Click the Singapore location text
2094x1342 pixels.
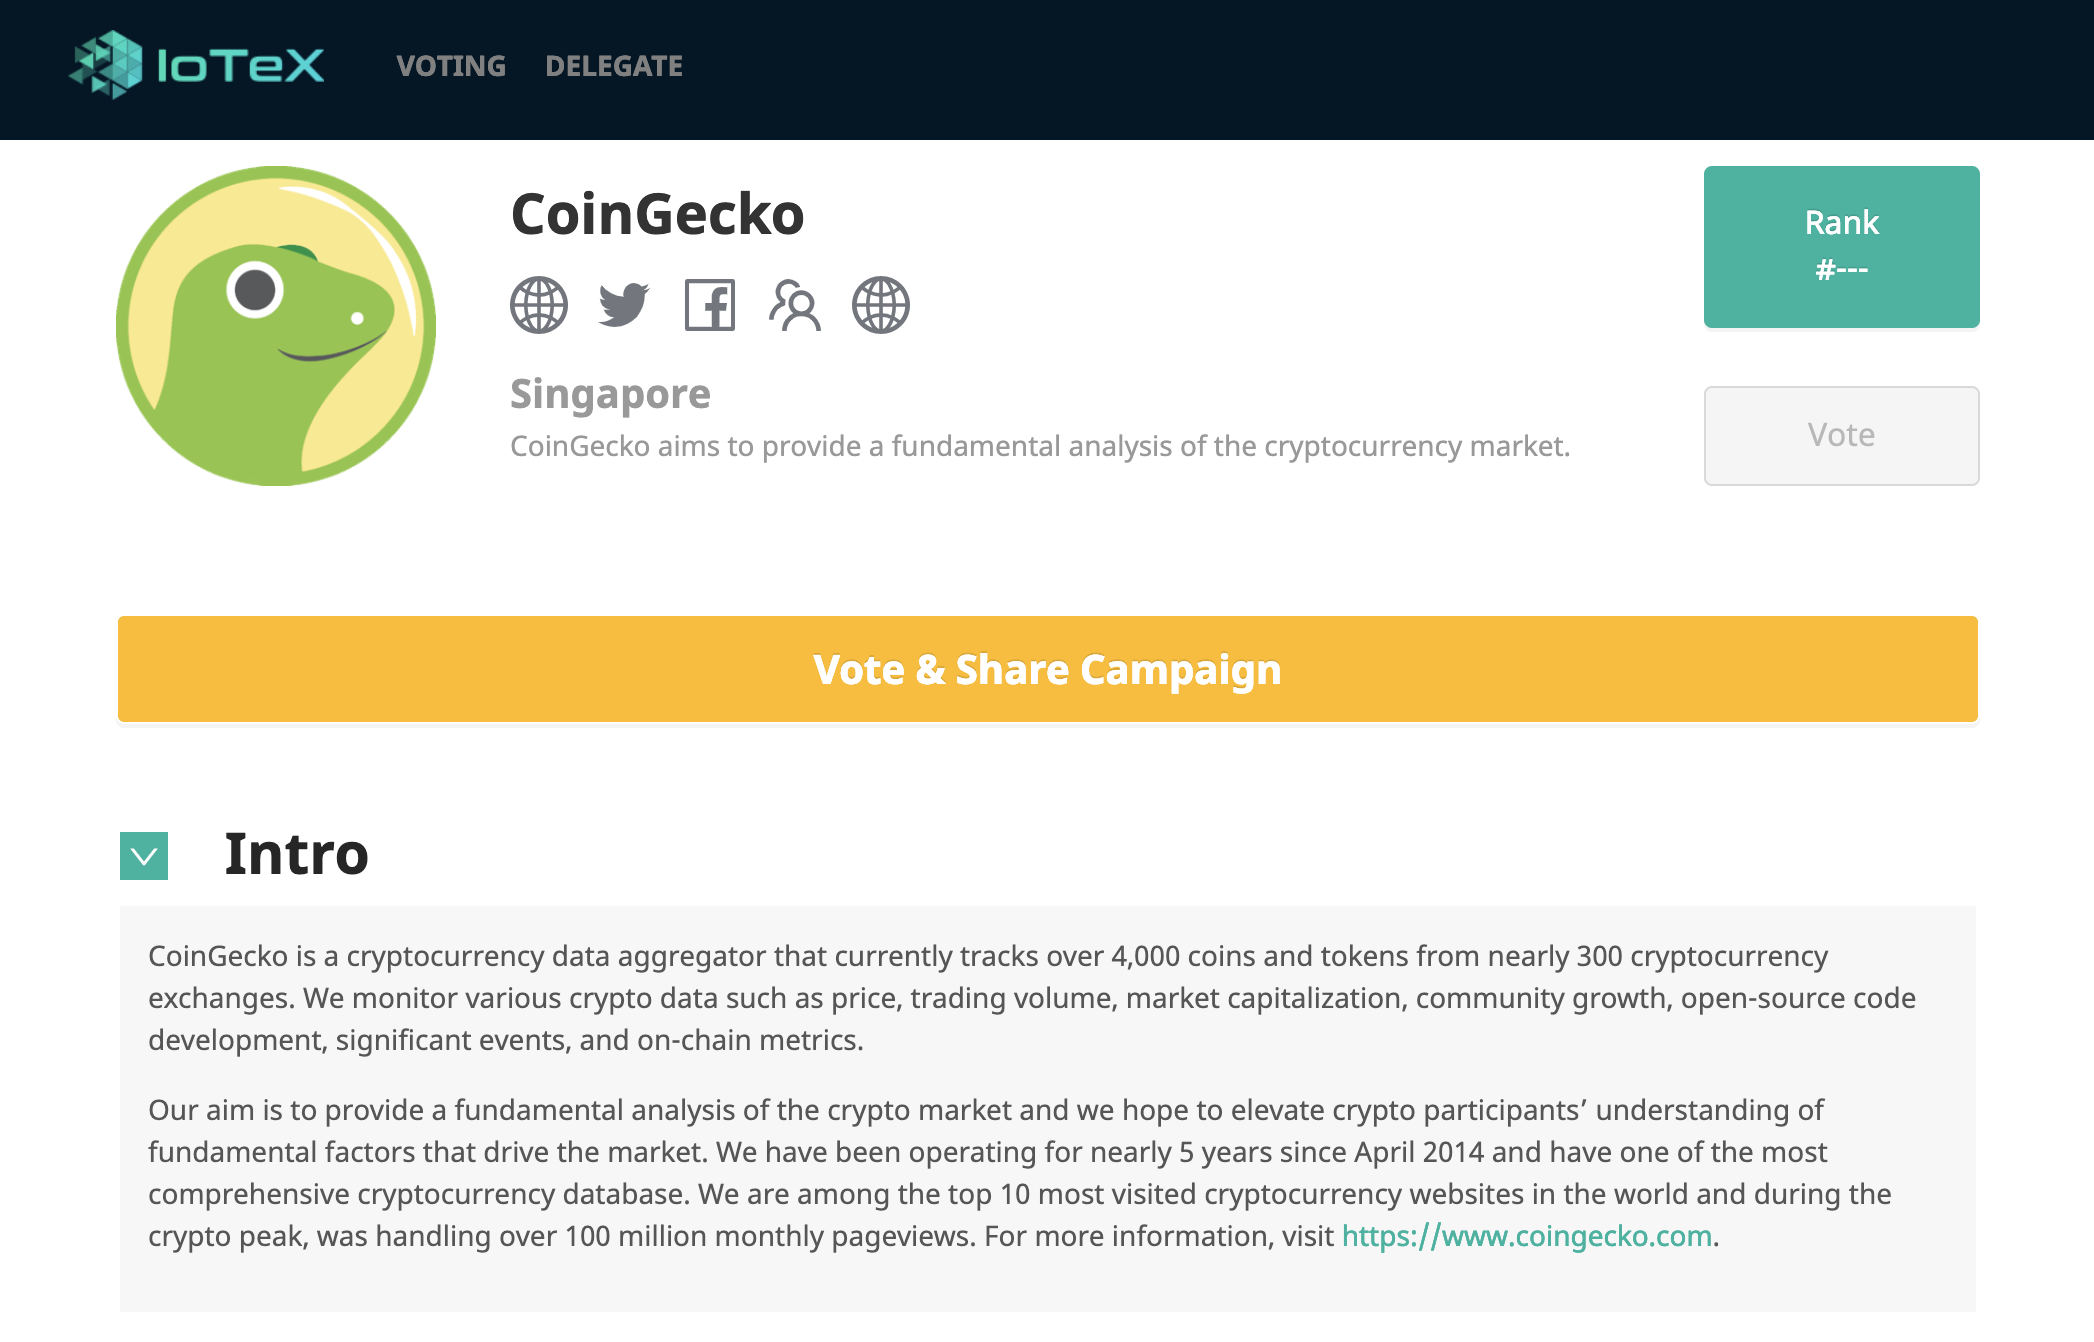coord(610,395)
